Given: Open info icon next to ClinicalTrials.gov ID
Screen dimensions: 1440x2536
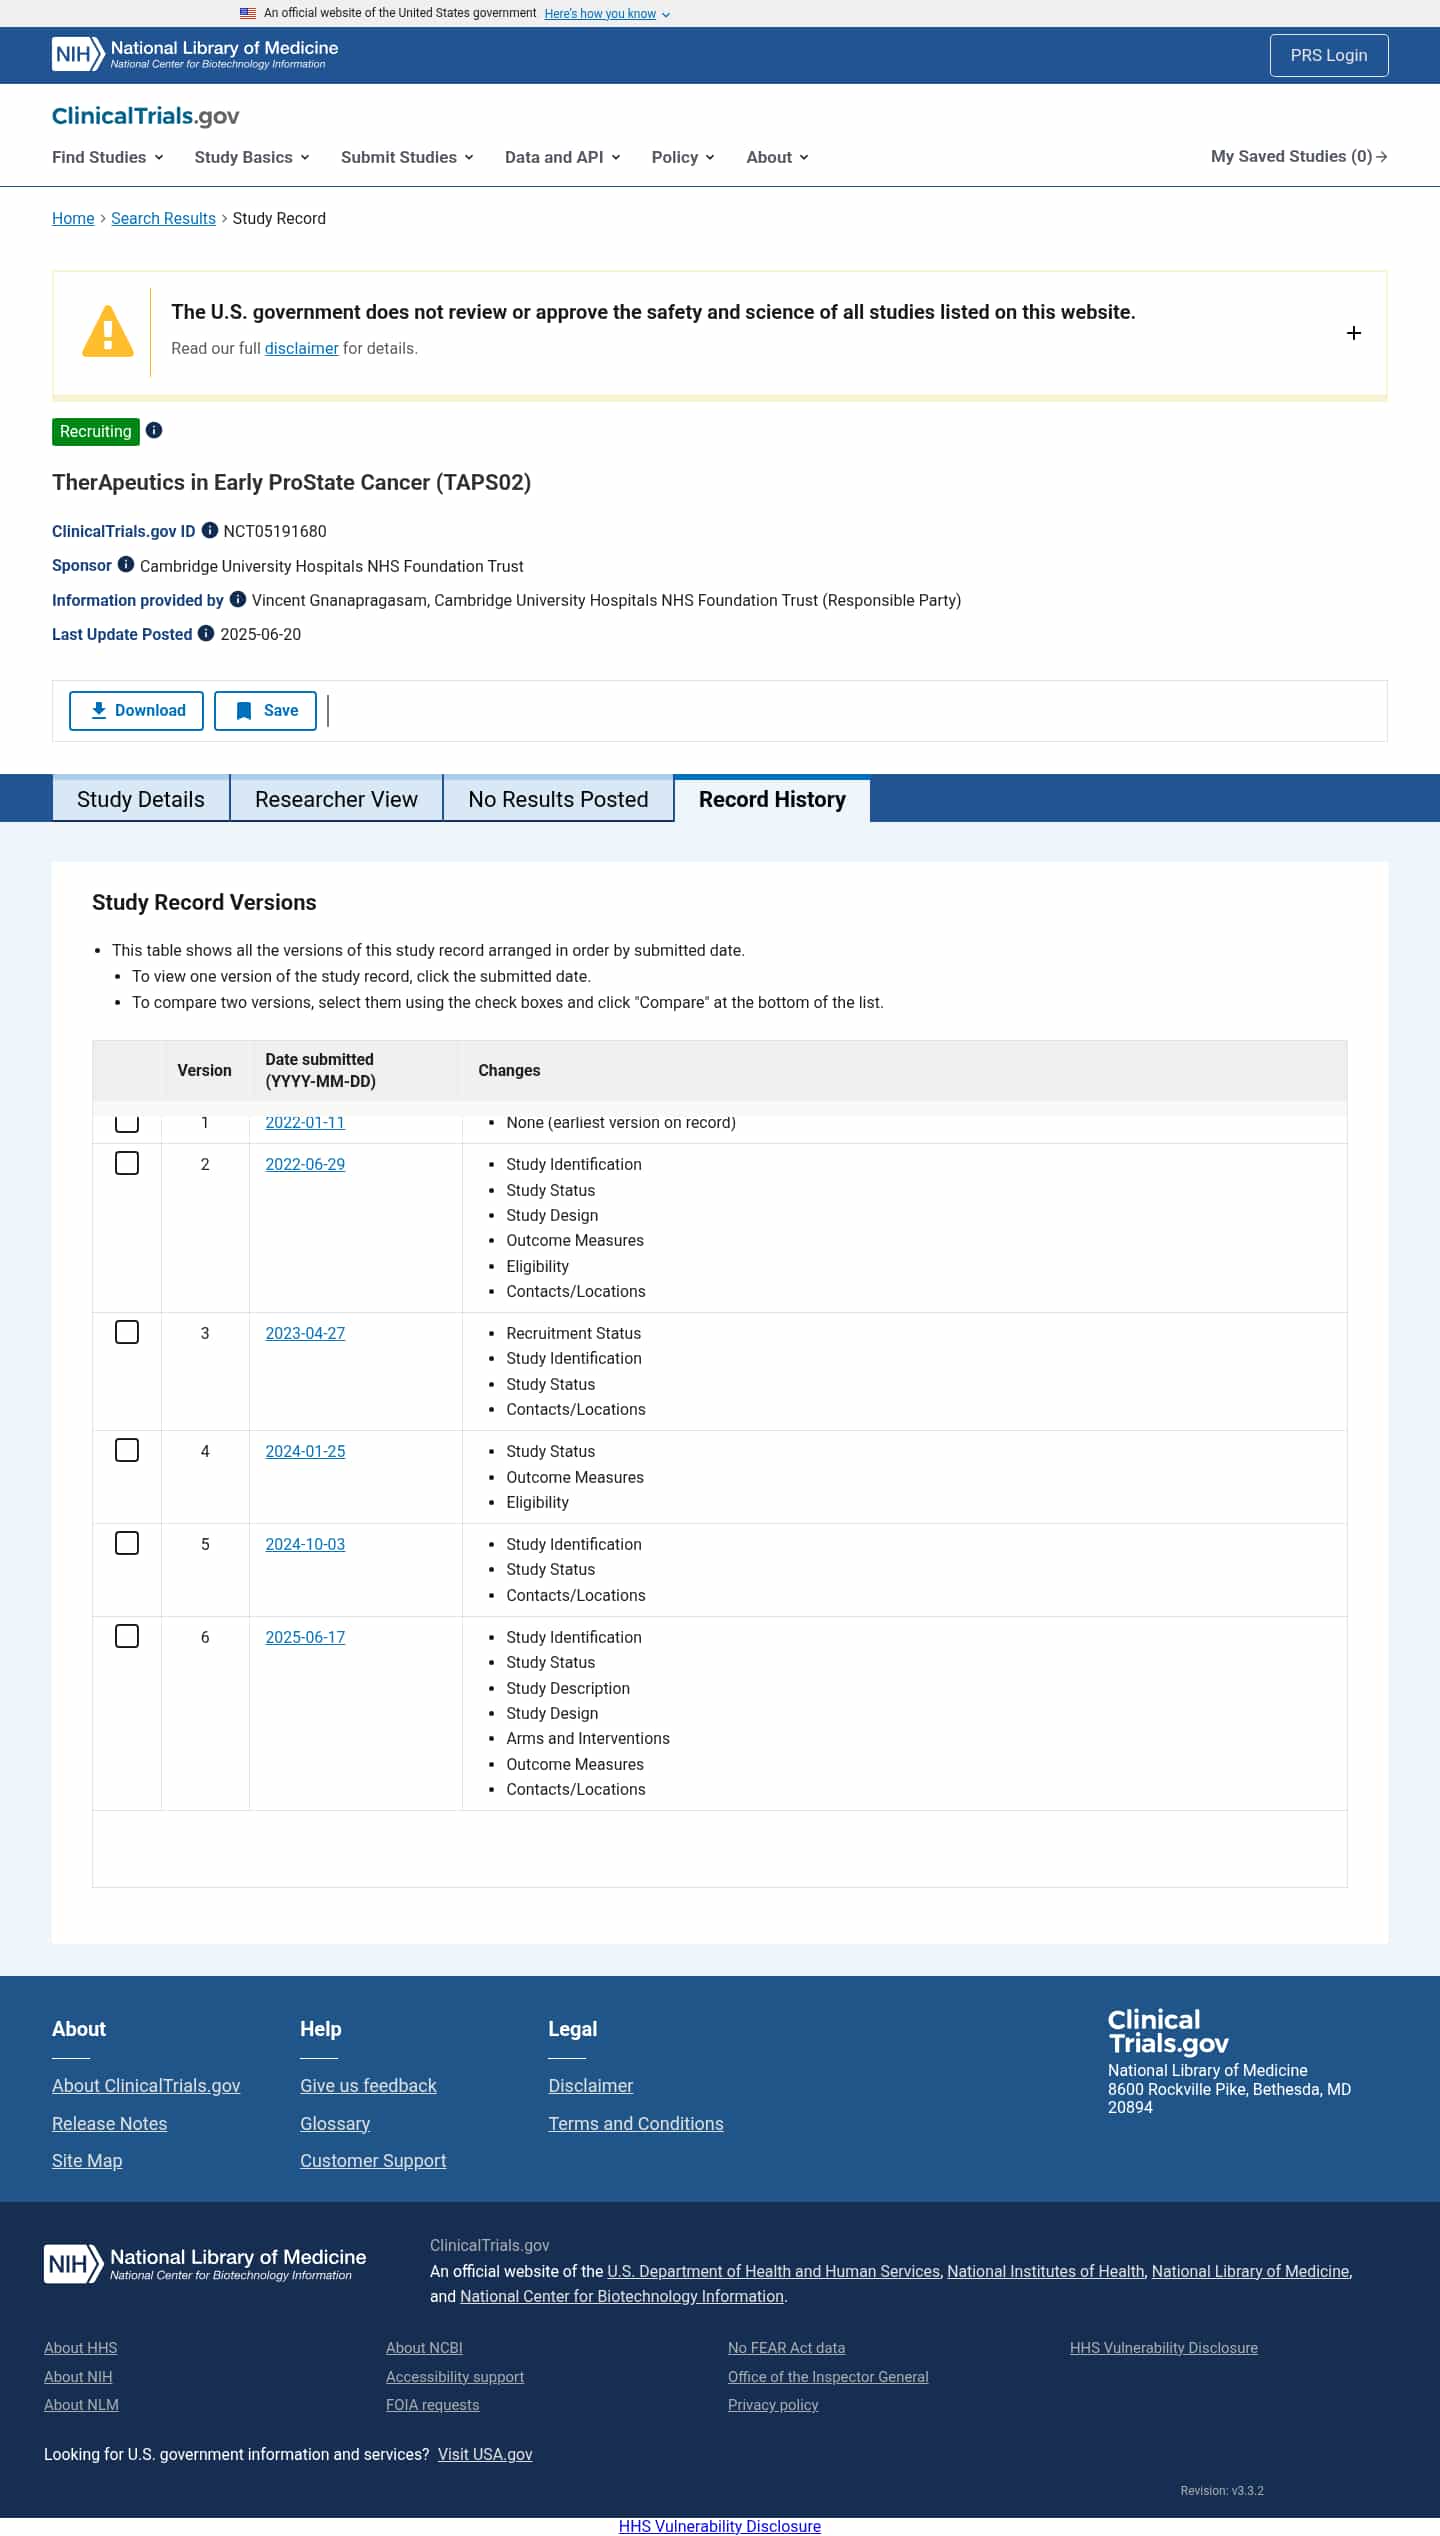Looking at the screenshot, I should coord(210,530).
